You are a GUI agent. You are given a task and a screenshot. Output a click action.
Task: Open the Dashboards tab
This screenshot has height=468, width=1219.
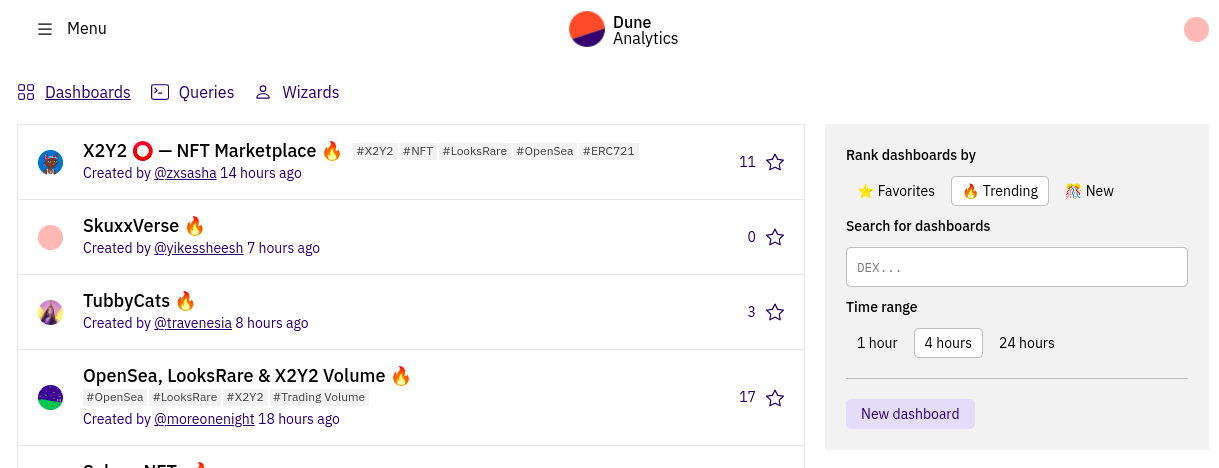tap(74, 92)
